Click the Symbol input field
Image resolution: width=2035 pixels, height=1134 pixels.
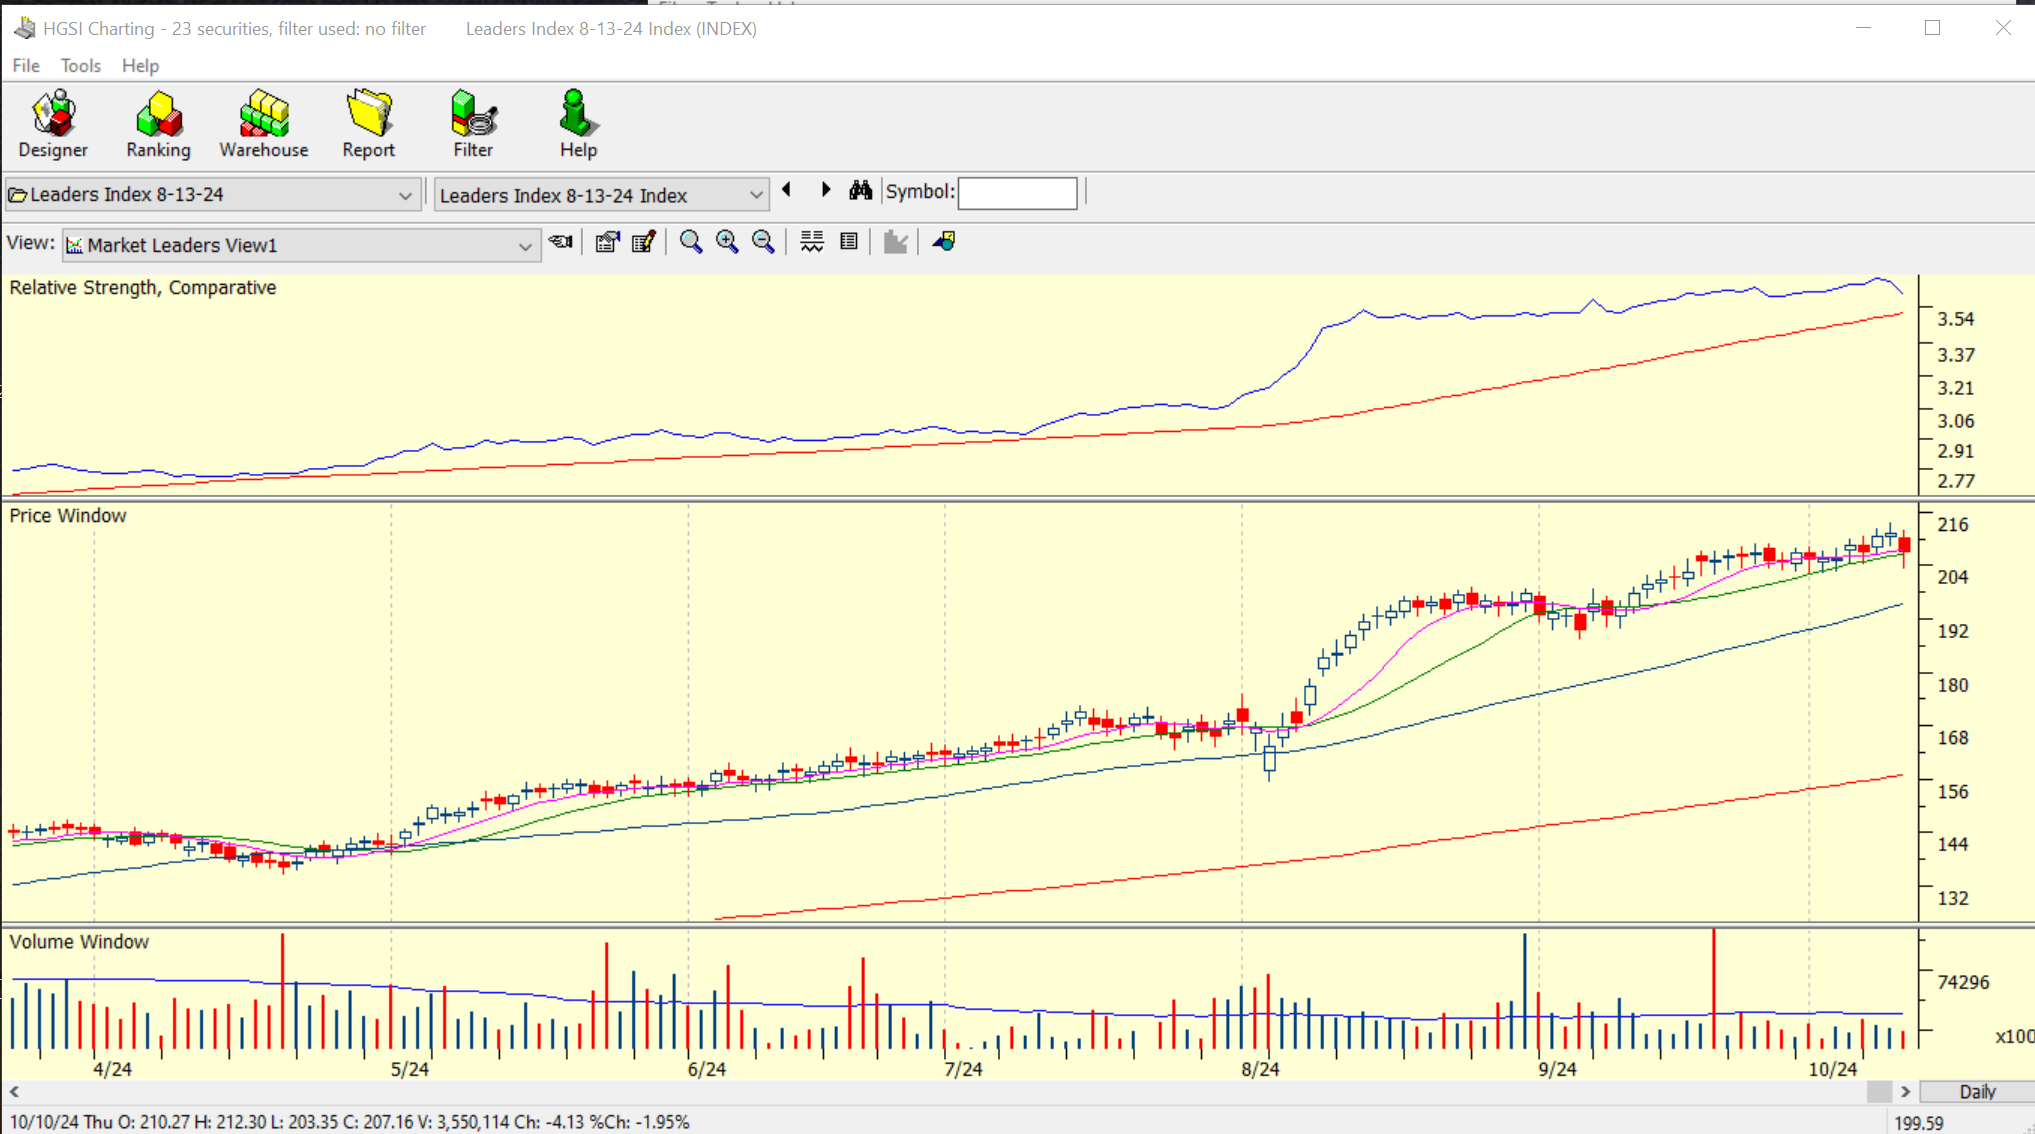pyautogui.click(x=1017, y=193)
